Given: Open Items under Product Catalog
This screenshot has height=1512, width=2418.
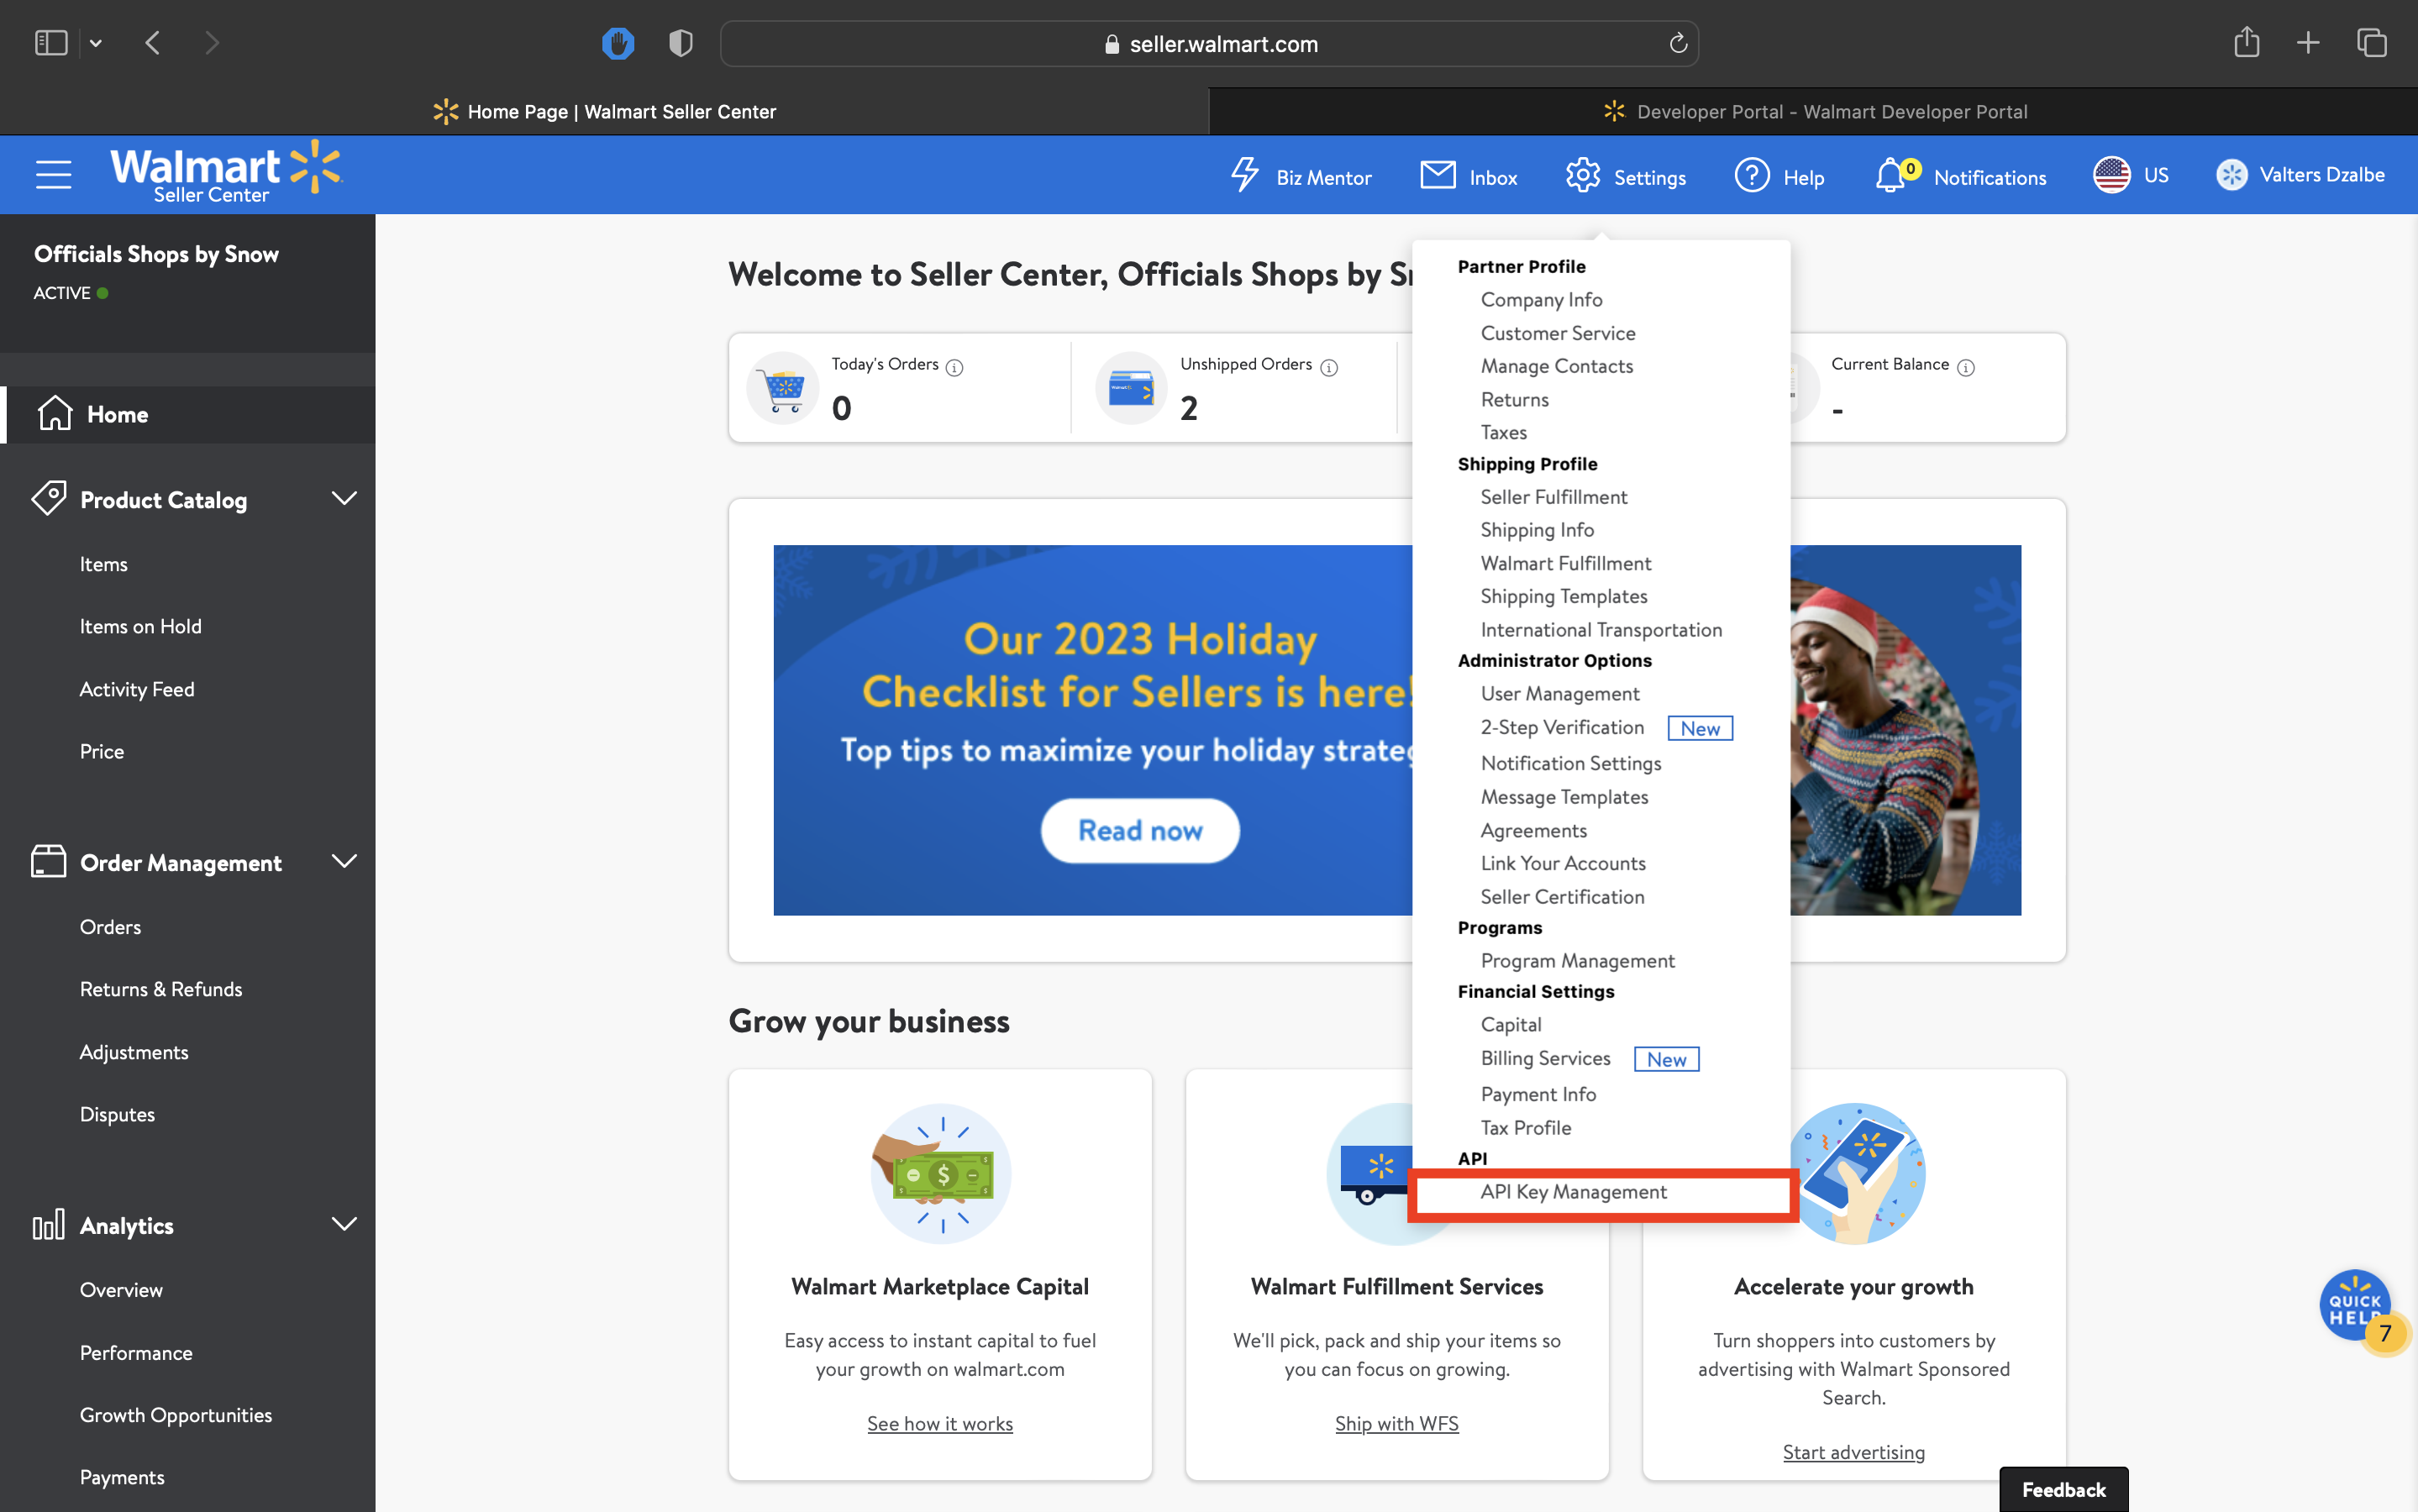Looking at the screenshot, I should tap(104, 564).
